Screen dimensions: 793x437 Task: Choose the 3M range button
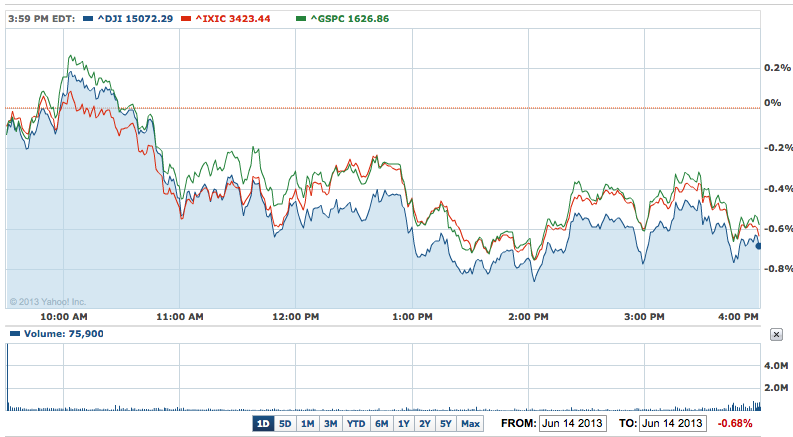(x=330, y=423)
